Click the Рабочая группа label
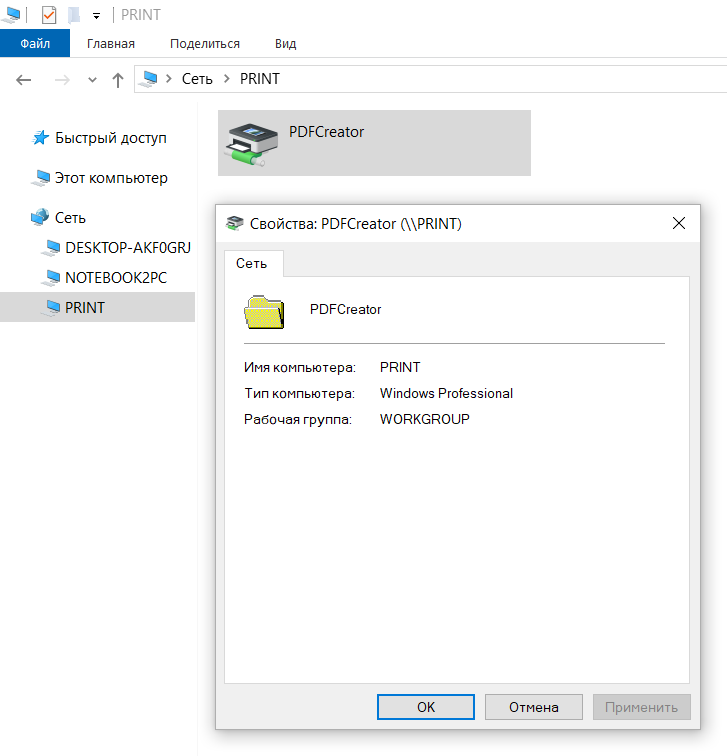Viewport: 727px width, 756px height. (298, 420)
